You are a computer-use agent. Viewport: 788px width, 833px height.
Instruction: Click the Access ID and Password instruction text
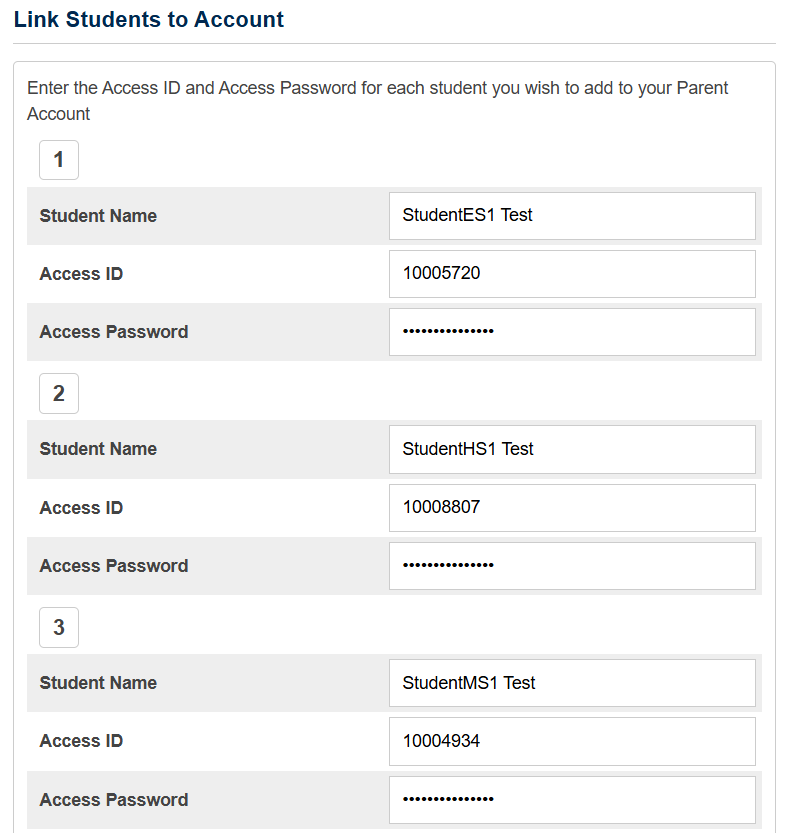tap(377, 100)
